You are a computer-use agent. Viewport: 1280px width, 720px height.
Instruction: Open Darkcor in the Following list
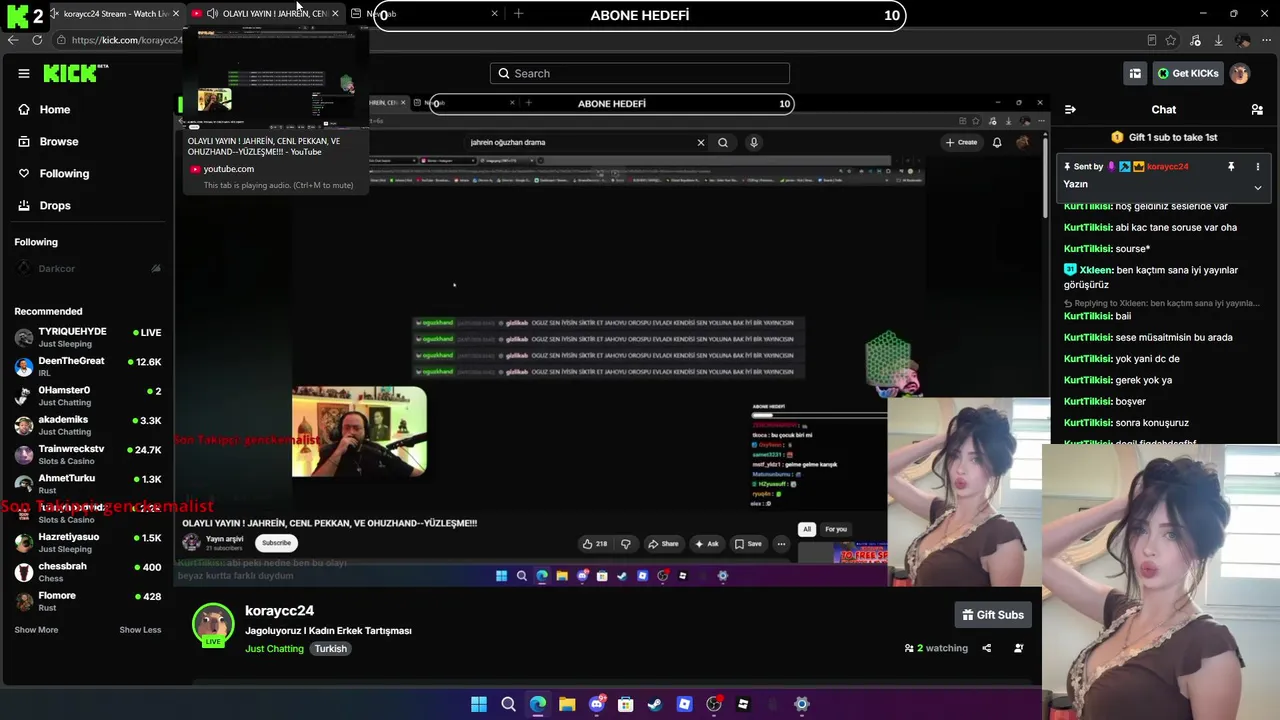88,268
